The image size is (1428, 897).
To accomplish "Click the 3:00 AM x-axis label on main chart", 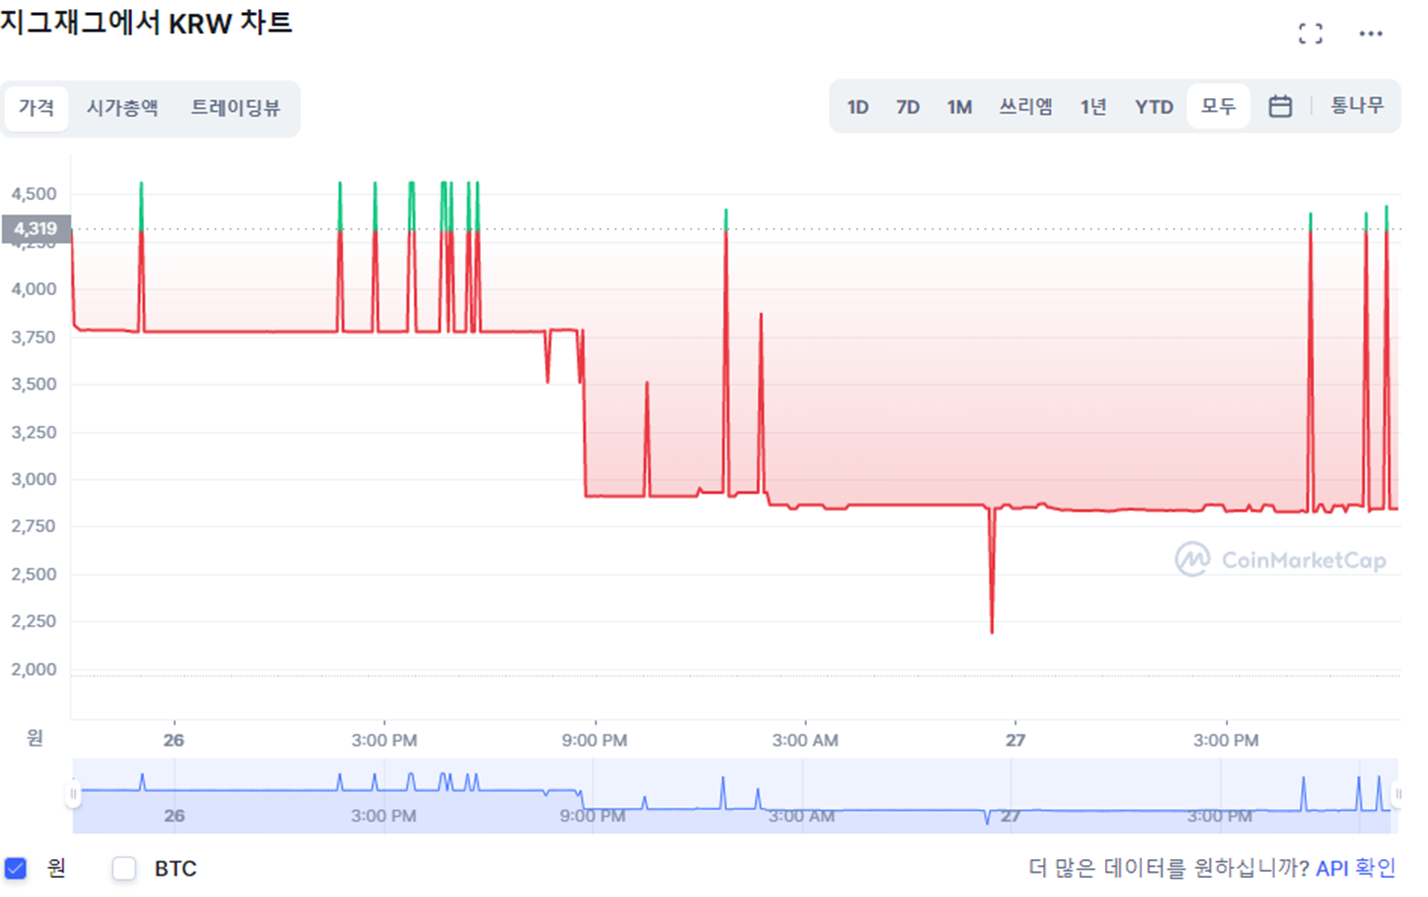I will pos(805,741).
